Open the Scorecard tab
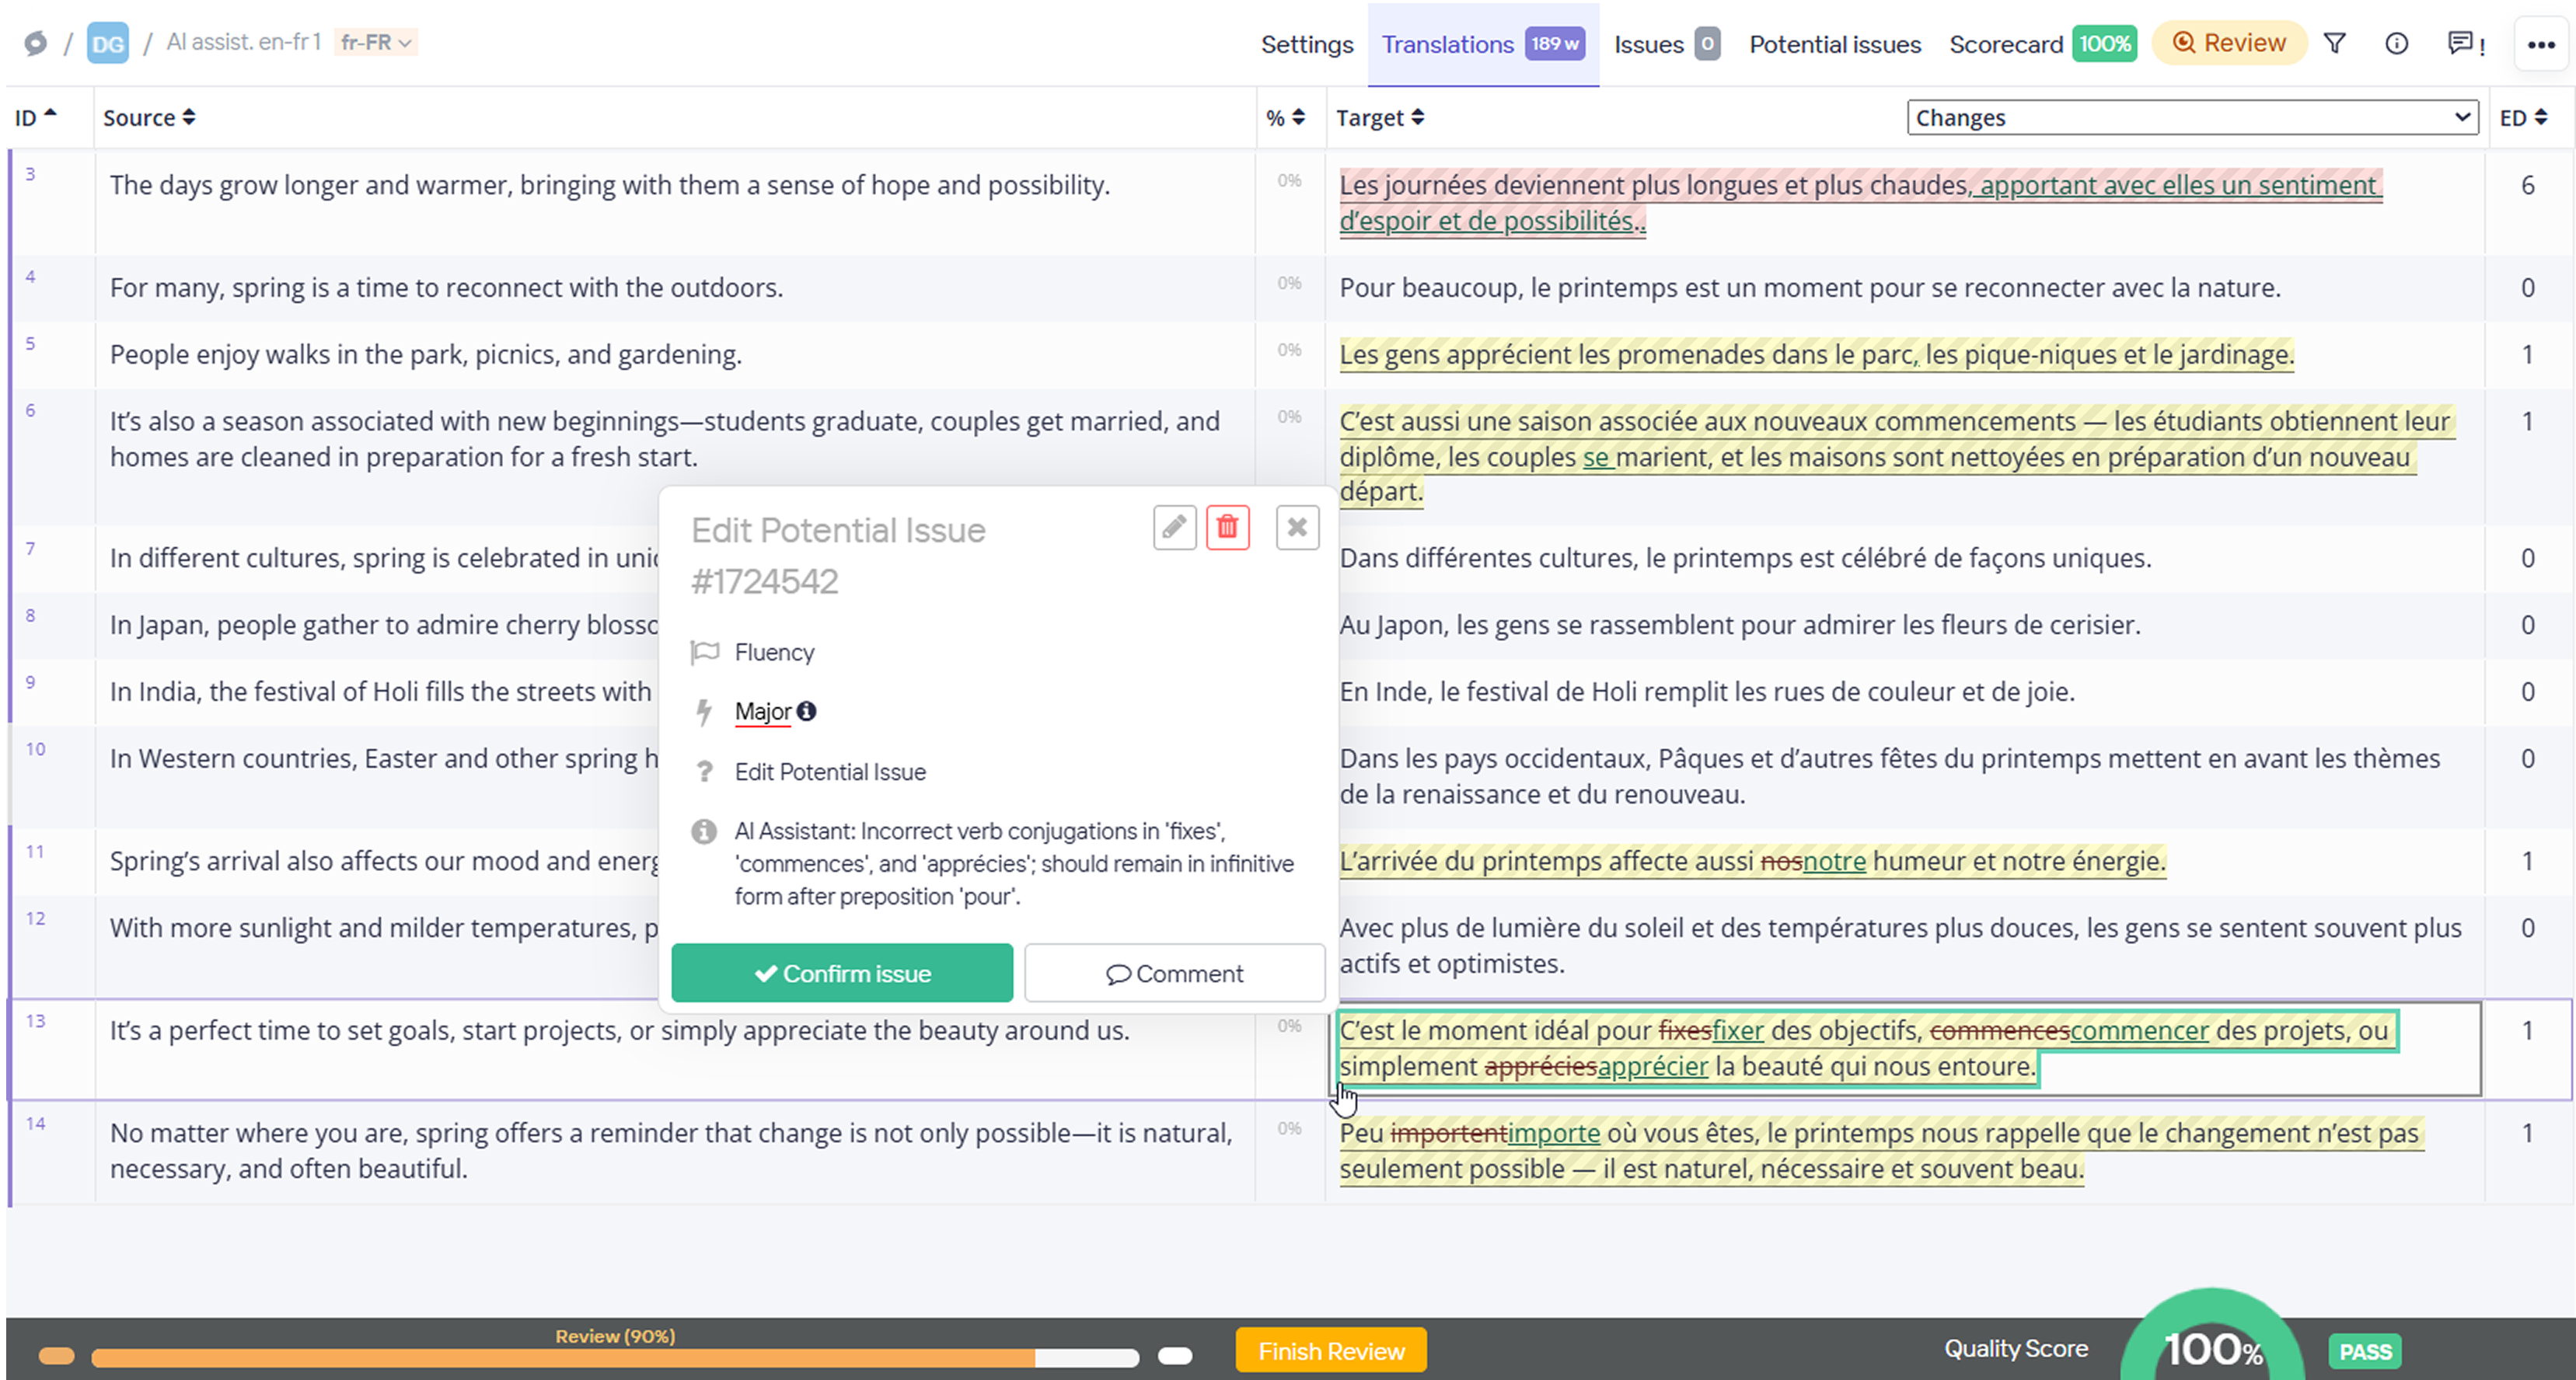Viewport: 2576px width, 1380px height. click(2005, 44)
